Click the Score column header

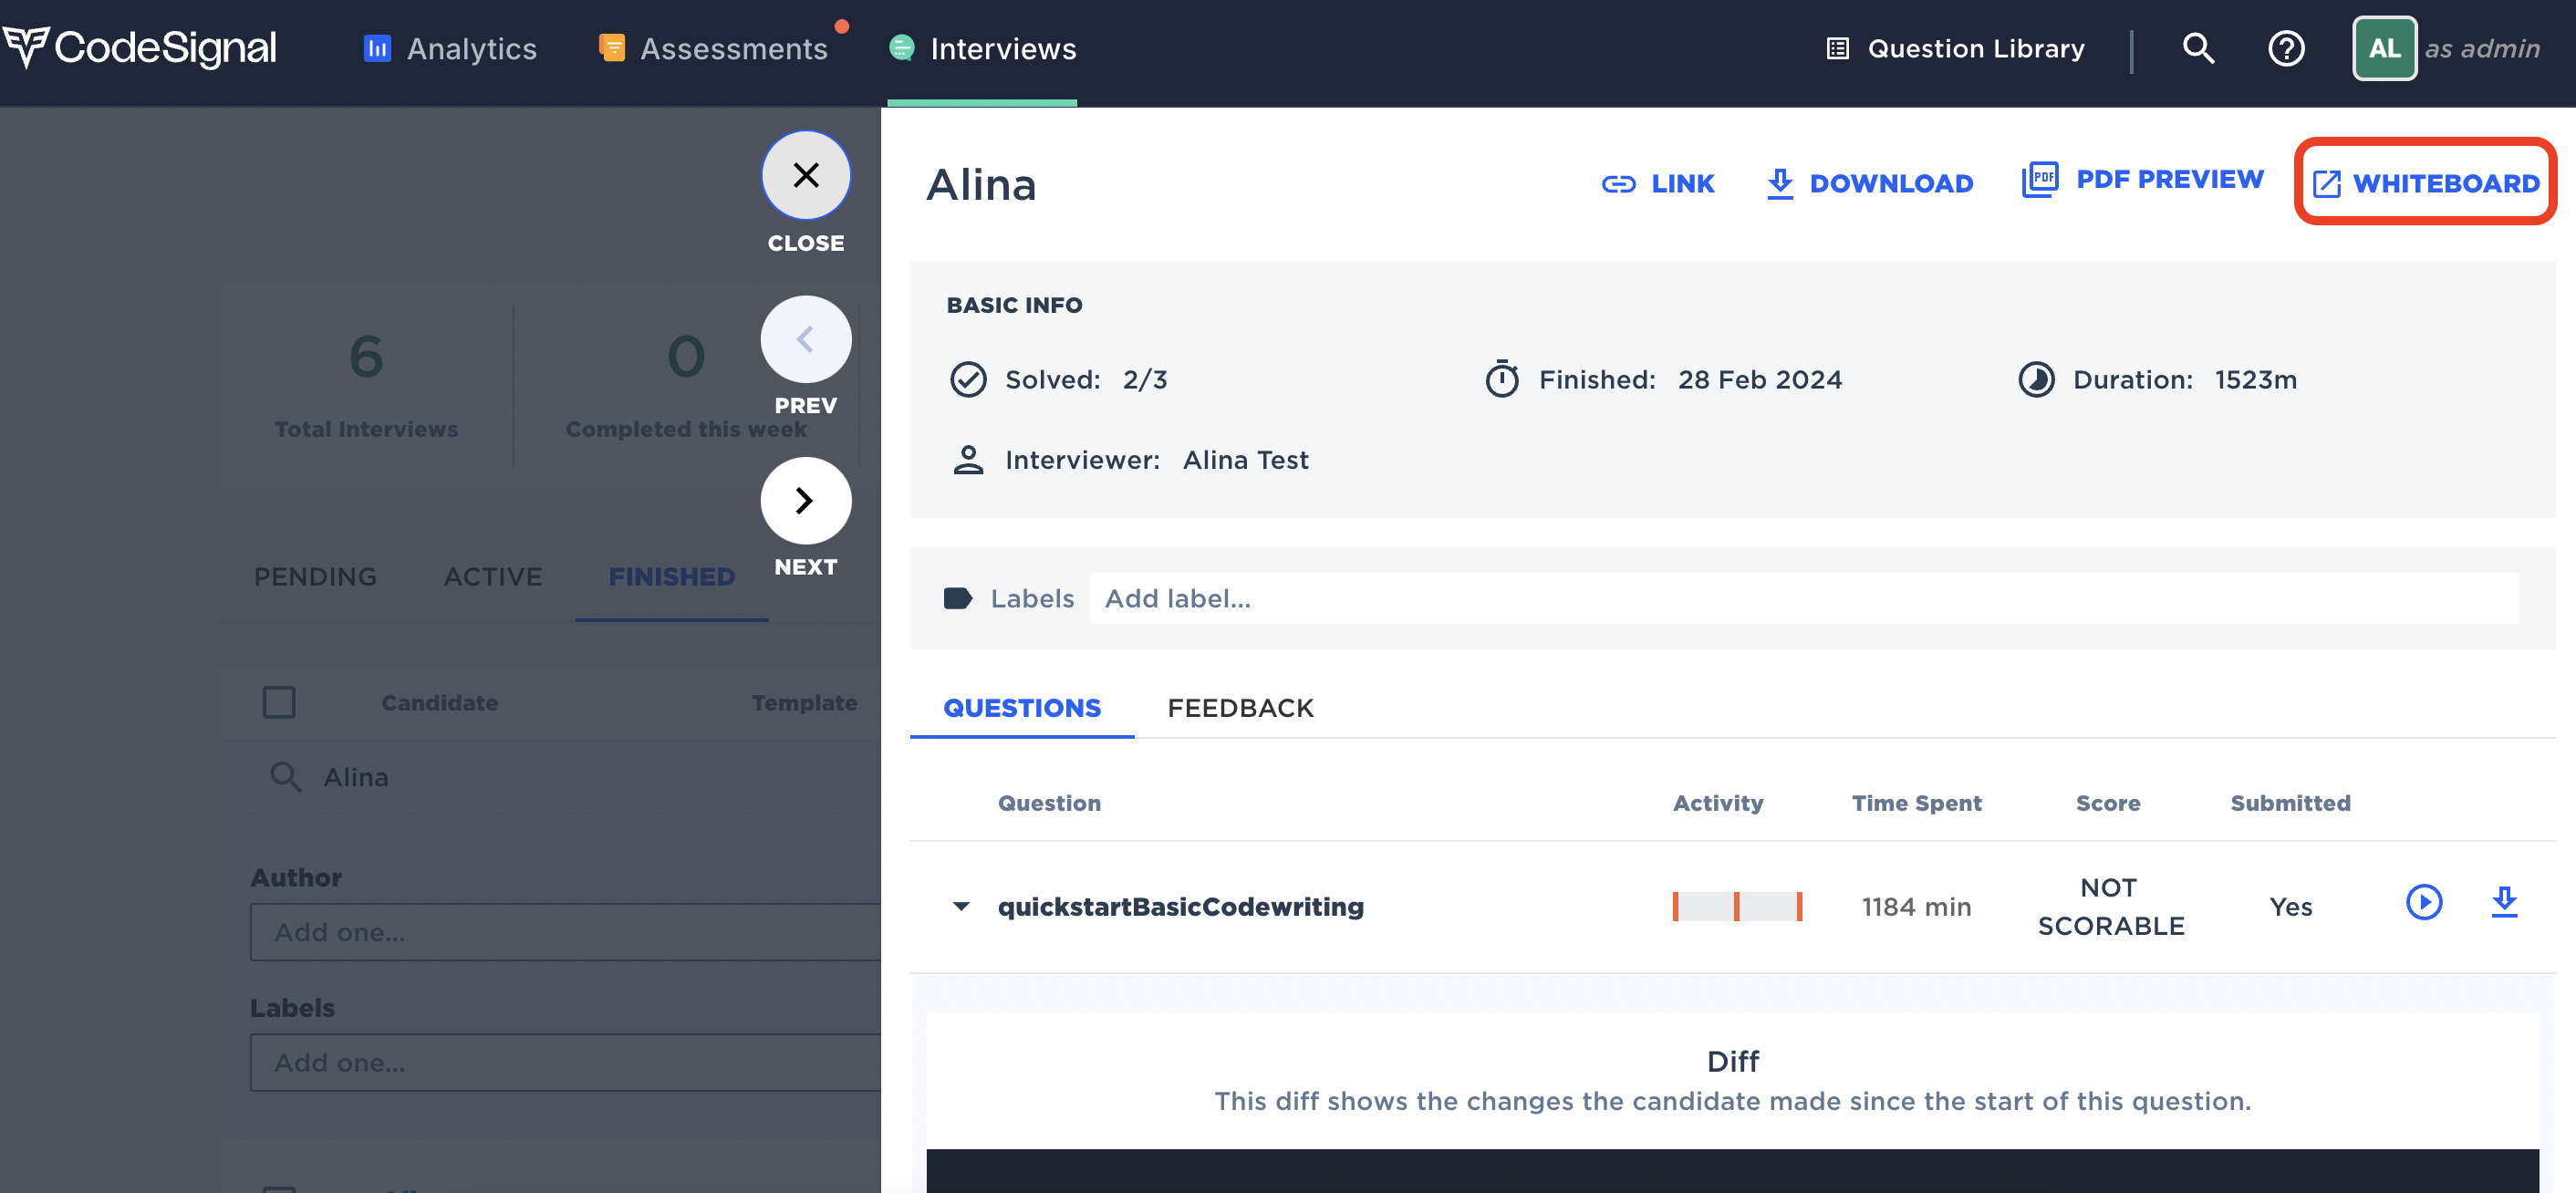2108,803
